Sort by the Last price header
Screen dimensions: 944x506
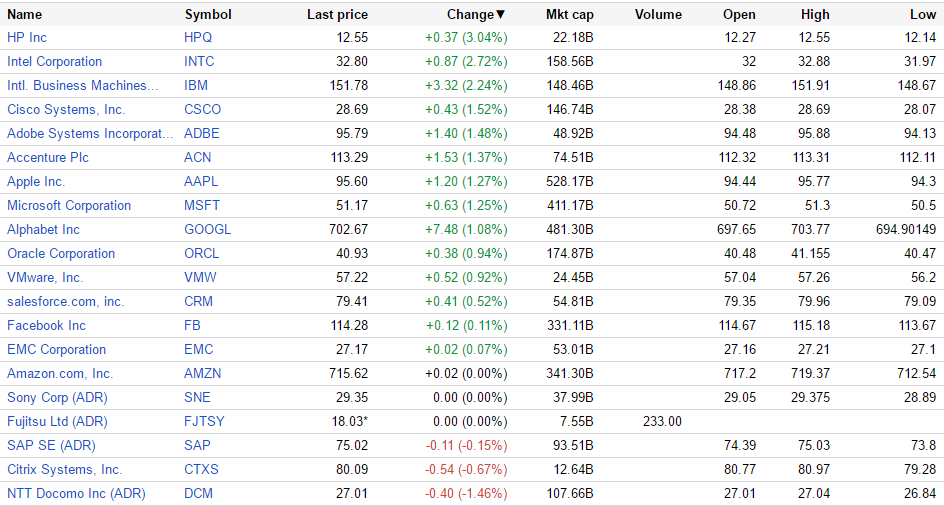tap(337, 15)
